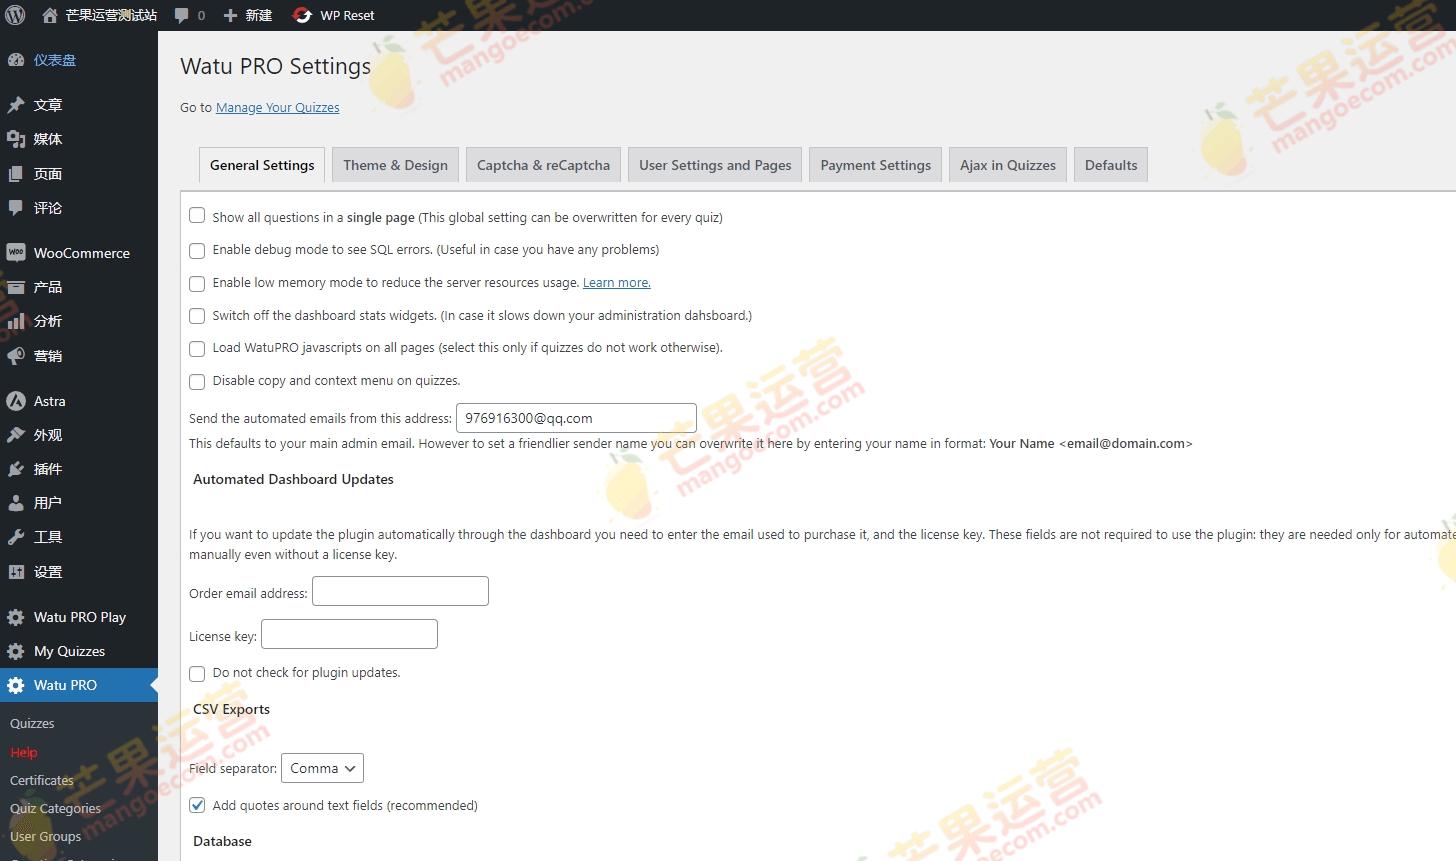Image resolution: width=1456 pixels, height=861 pixels.
Task: Click the Database section heading
Action: click(222, 841)
